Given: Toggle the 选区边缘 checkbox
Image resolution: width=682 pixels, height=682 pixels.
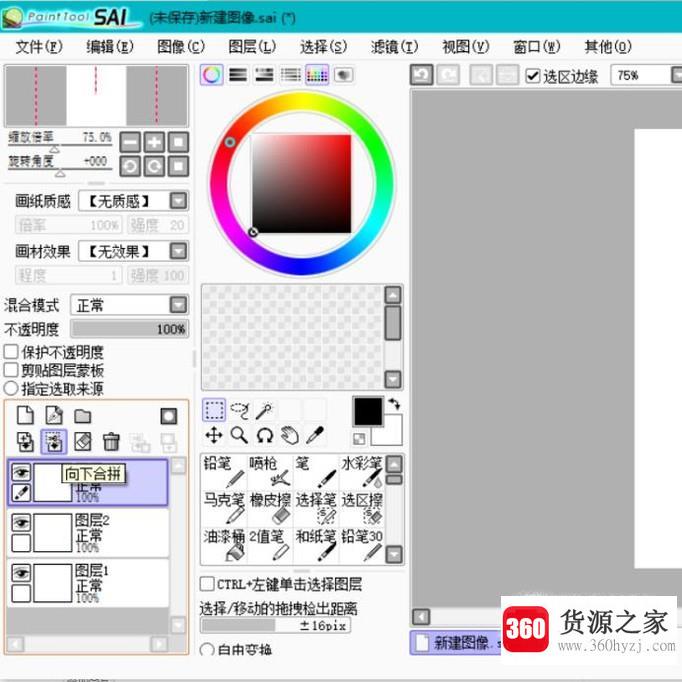Looking at the screenshot, I should click(533, 76).
